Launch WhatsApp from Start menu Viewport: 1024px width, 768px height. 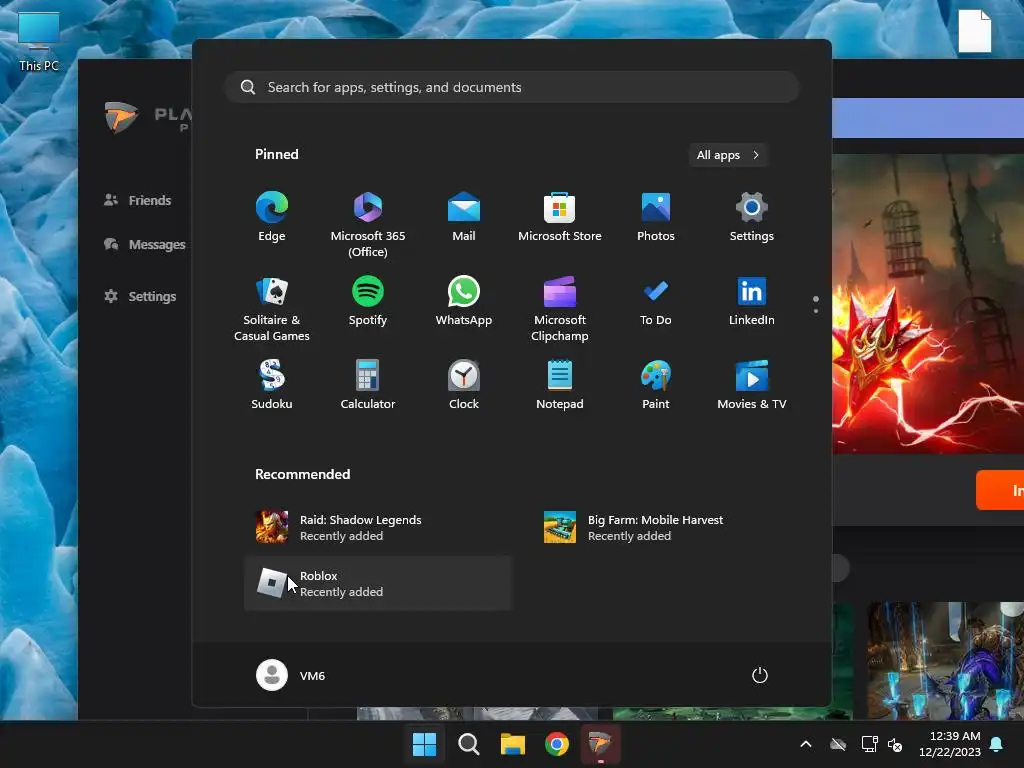464,302
